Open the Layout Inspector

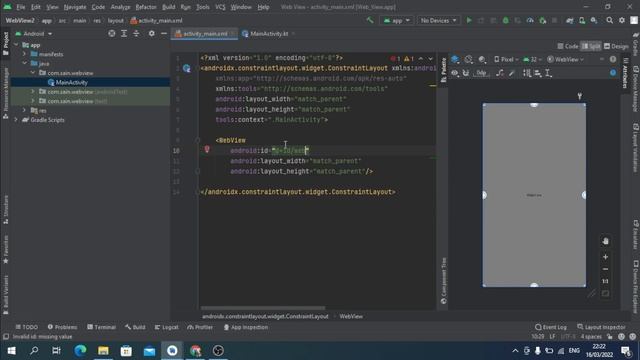click(601, 327)
